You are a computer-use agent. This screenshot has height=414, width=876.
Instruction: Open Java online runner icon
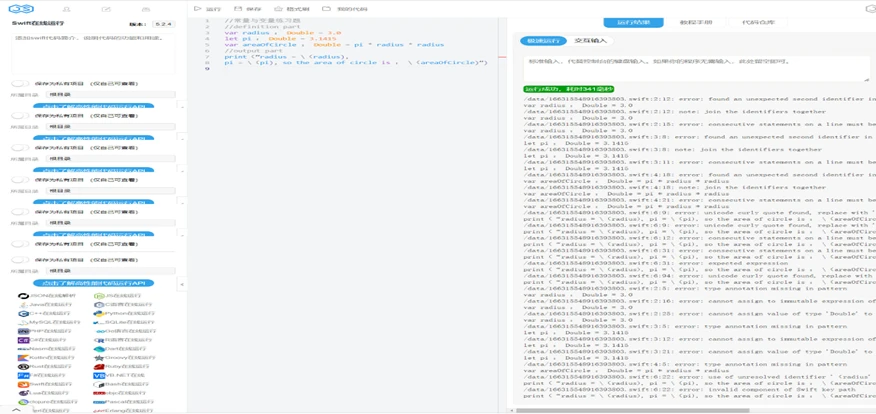pos(23,304)
